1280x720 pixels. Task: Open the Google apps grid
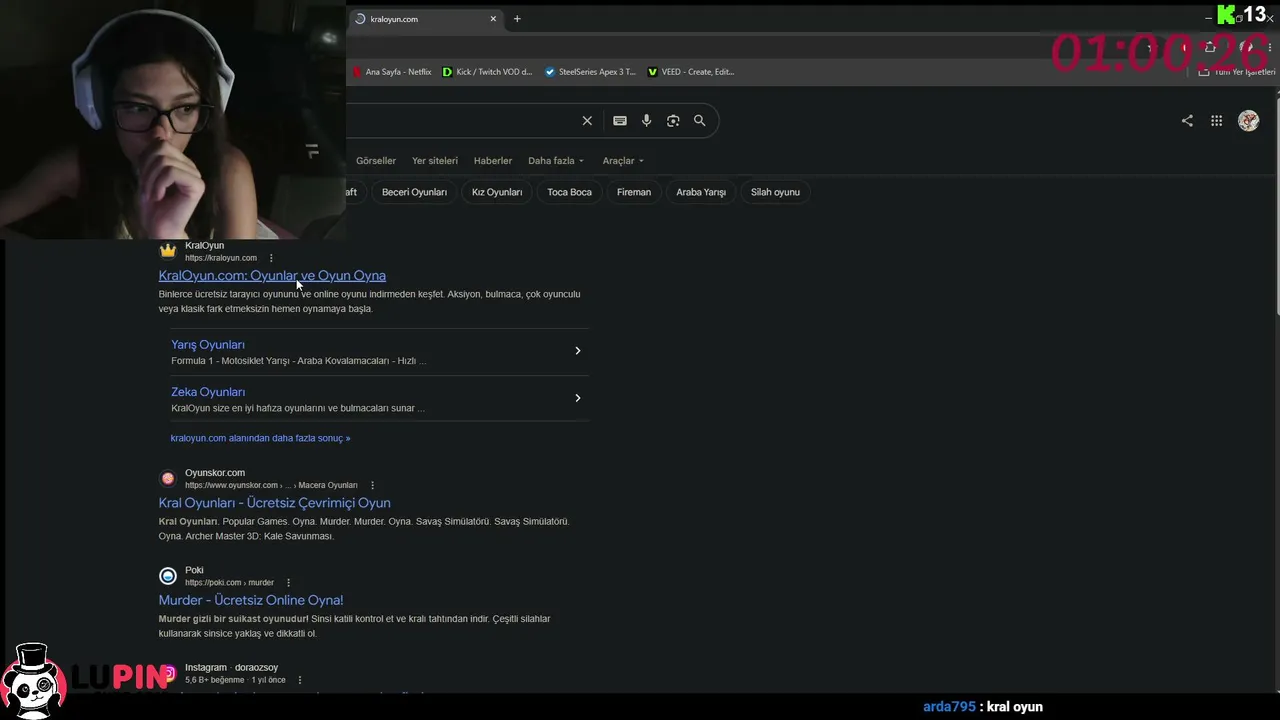pos(1217,121)
